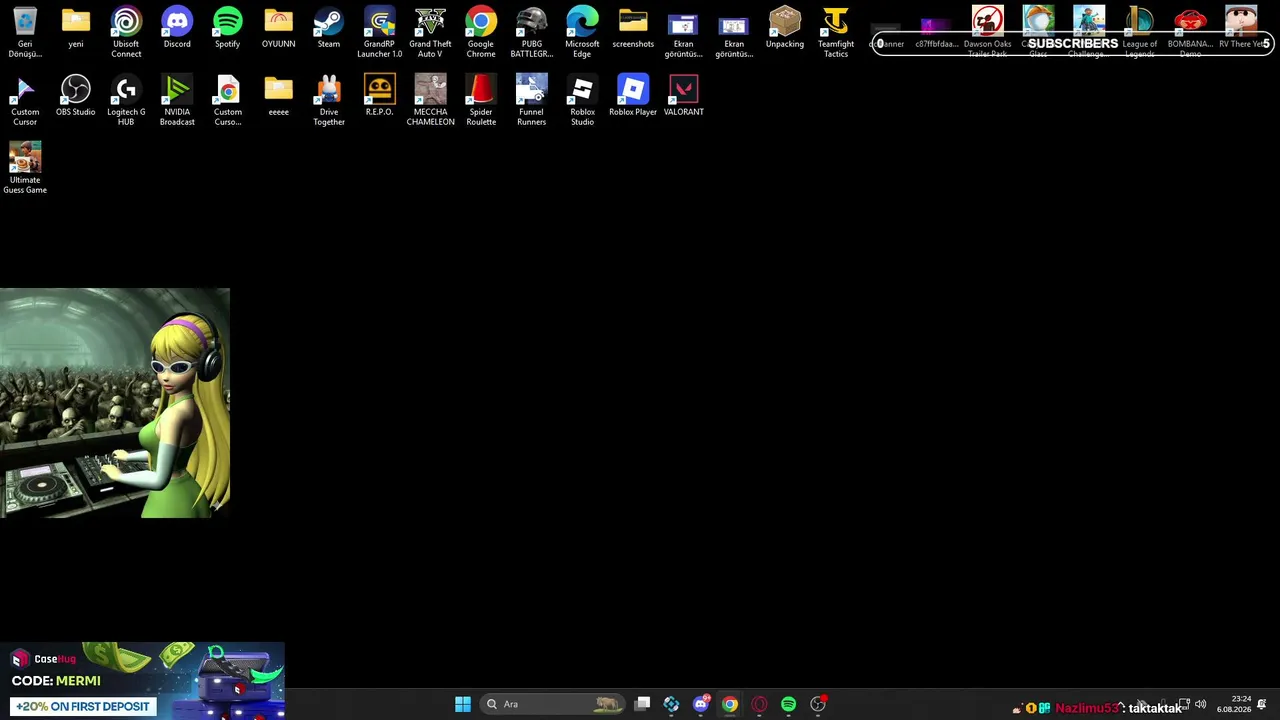This screenshot has width=1280, height=720.
Task: Launch Steam from the desktop
Action: point(328,28)
